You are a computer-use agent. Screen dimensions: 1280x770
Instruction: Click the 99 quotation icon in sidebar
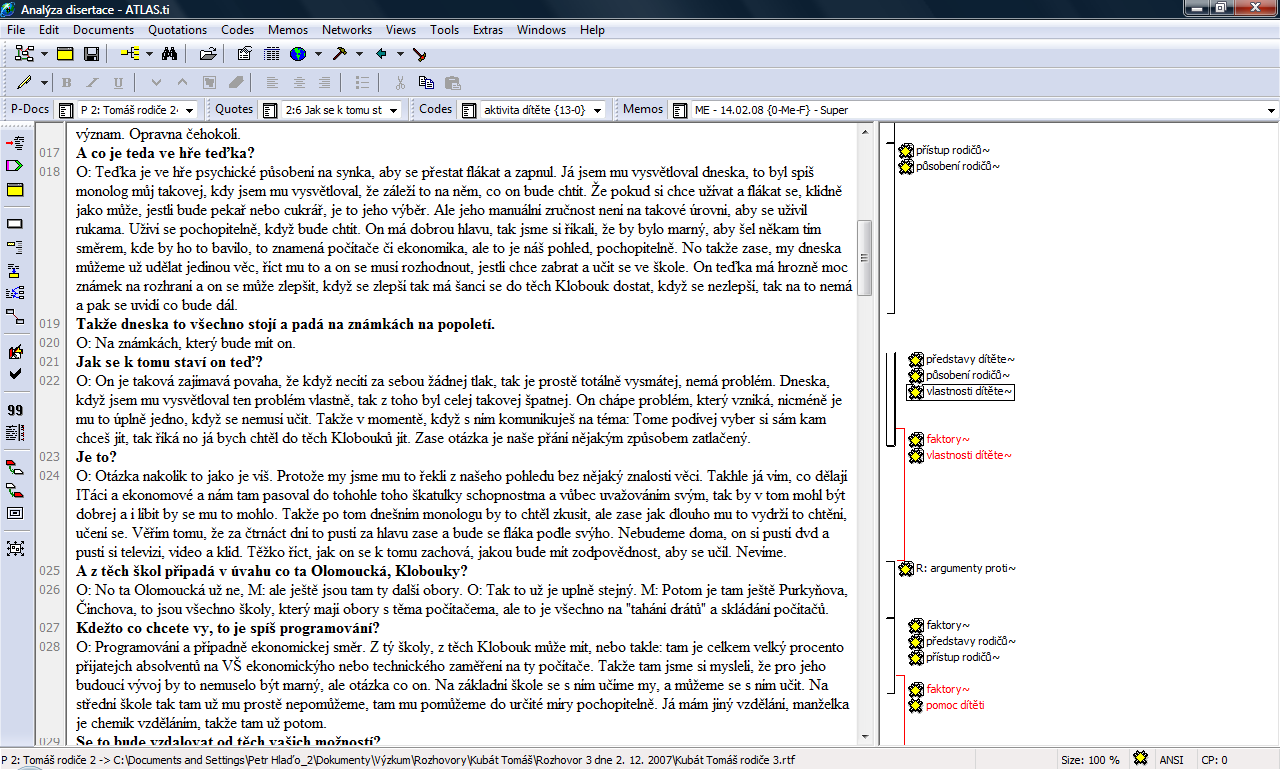pyautogui.click(x=15, y=410)
